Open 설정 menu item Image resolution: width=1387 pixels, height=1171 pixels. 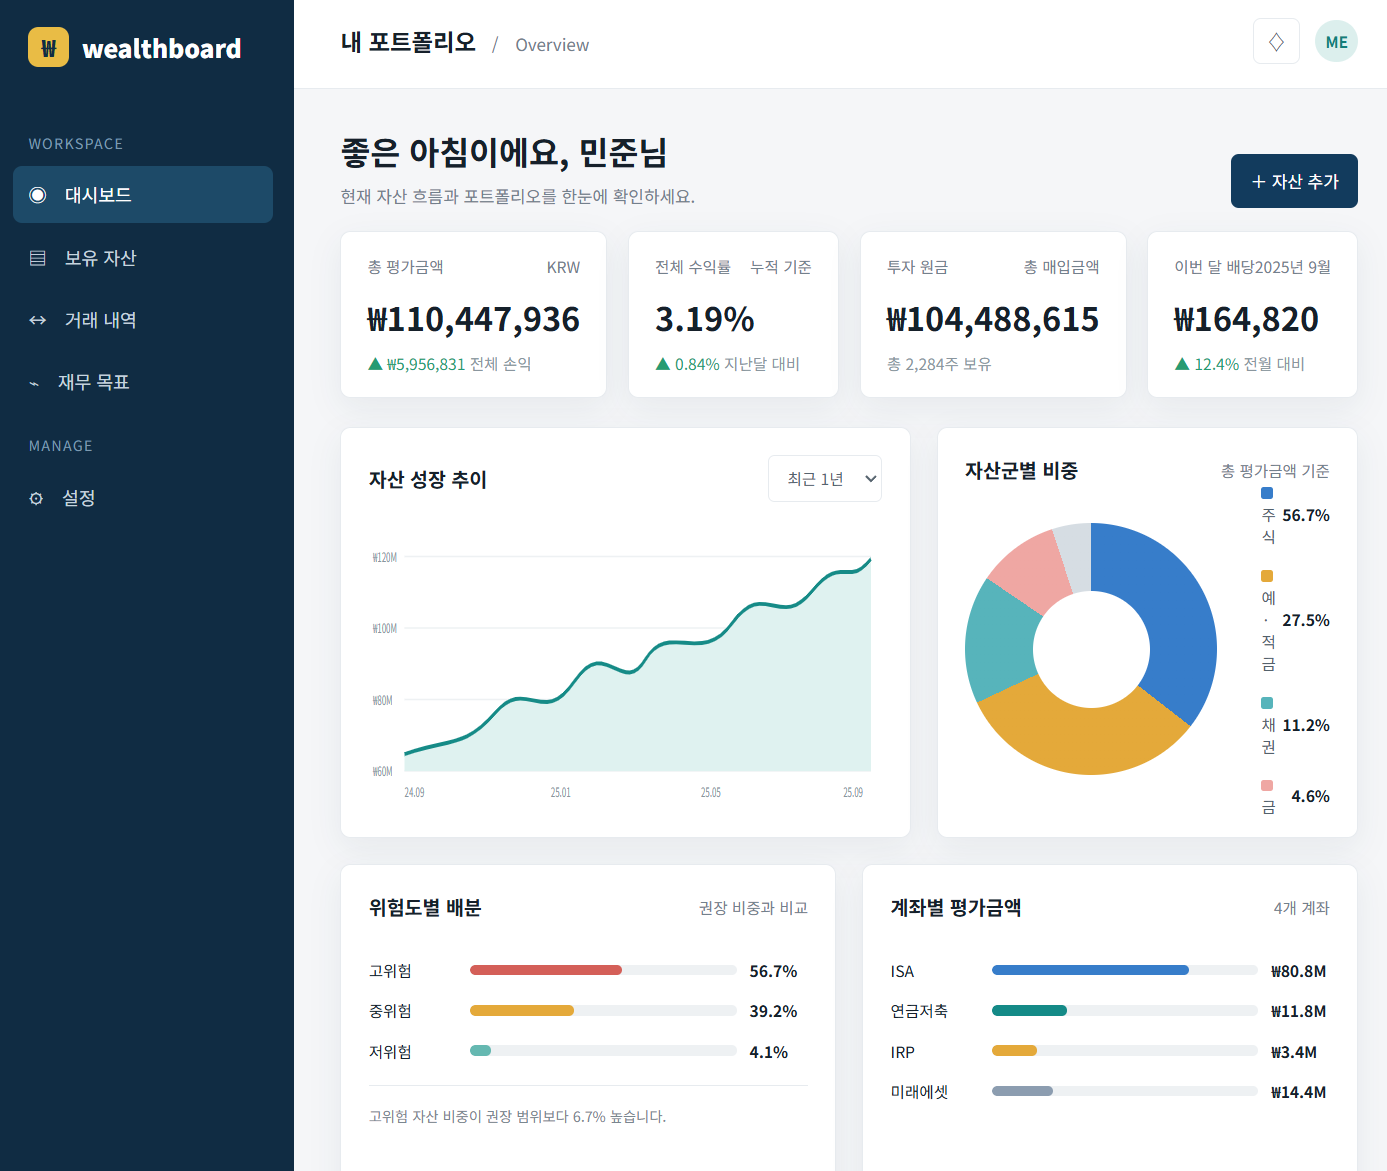coord(143,498)
